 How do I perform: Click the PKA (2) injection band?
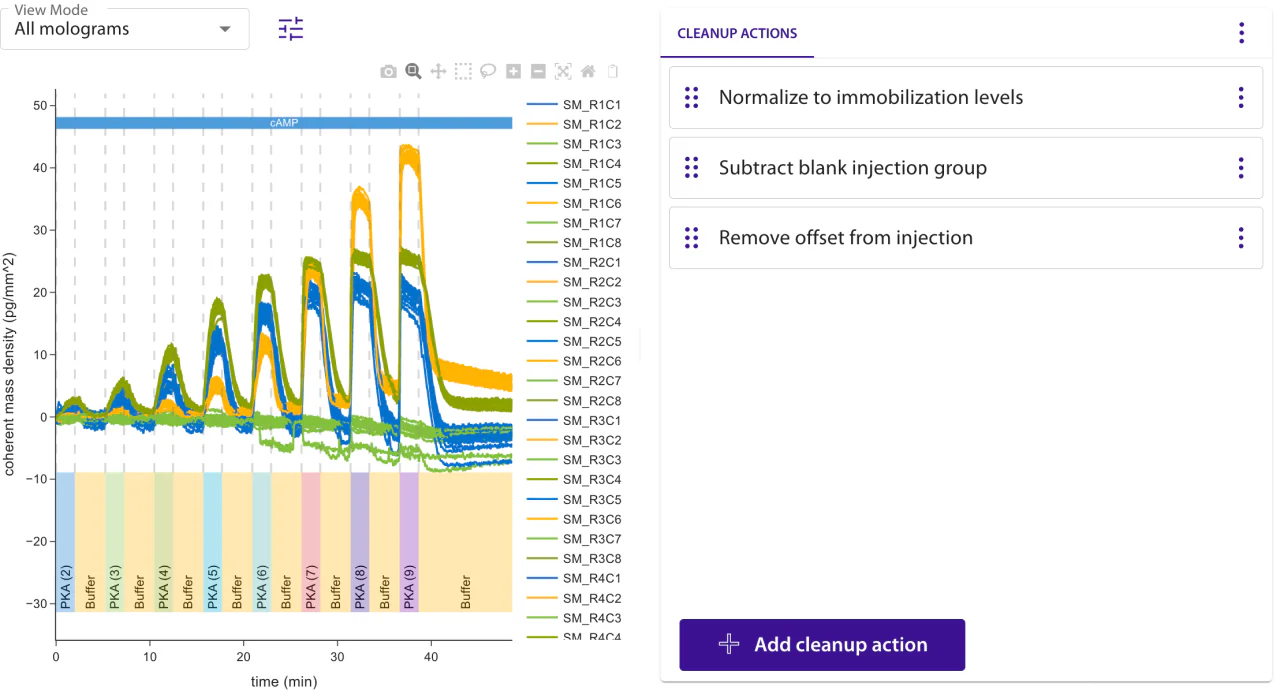coord(65,542)
